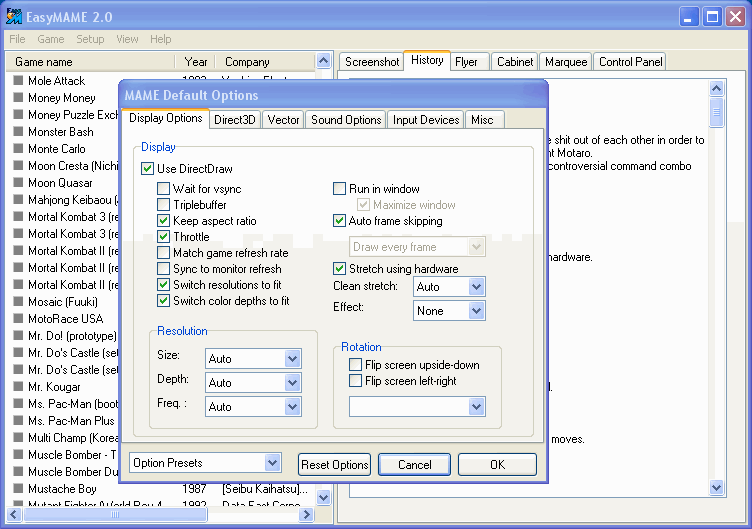752x529 pixels.
Task: Sort game list by Company column
Action: [x=266, y=62]
